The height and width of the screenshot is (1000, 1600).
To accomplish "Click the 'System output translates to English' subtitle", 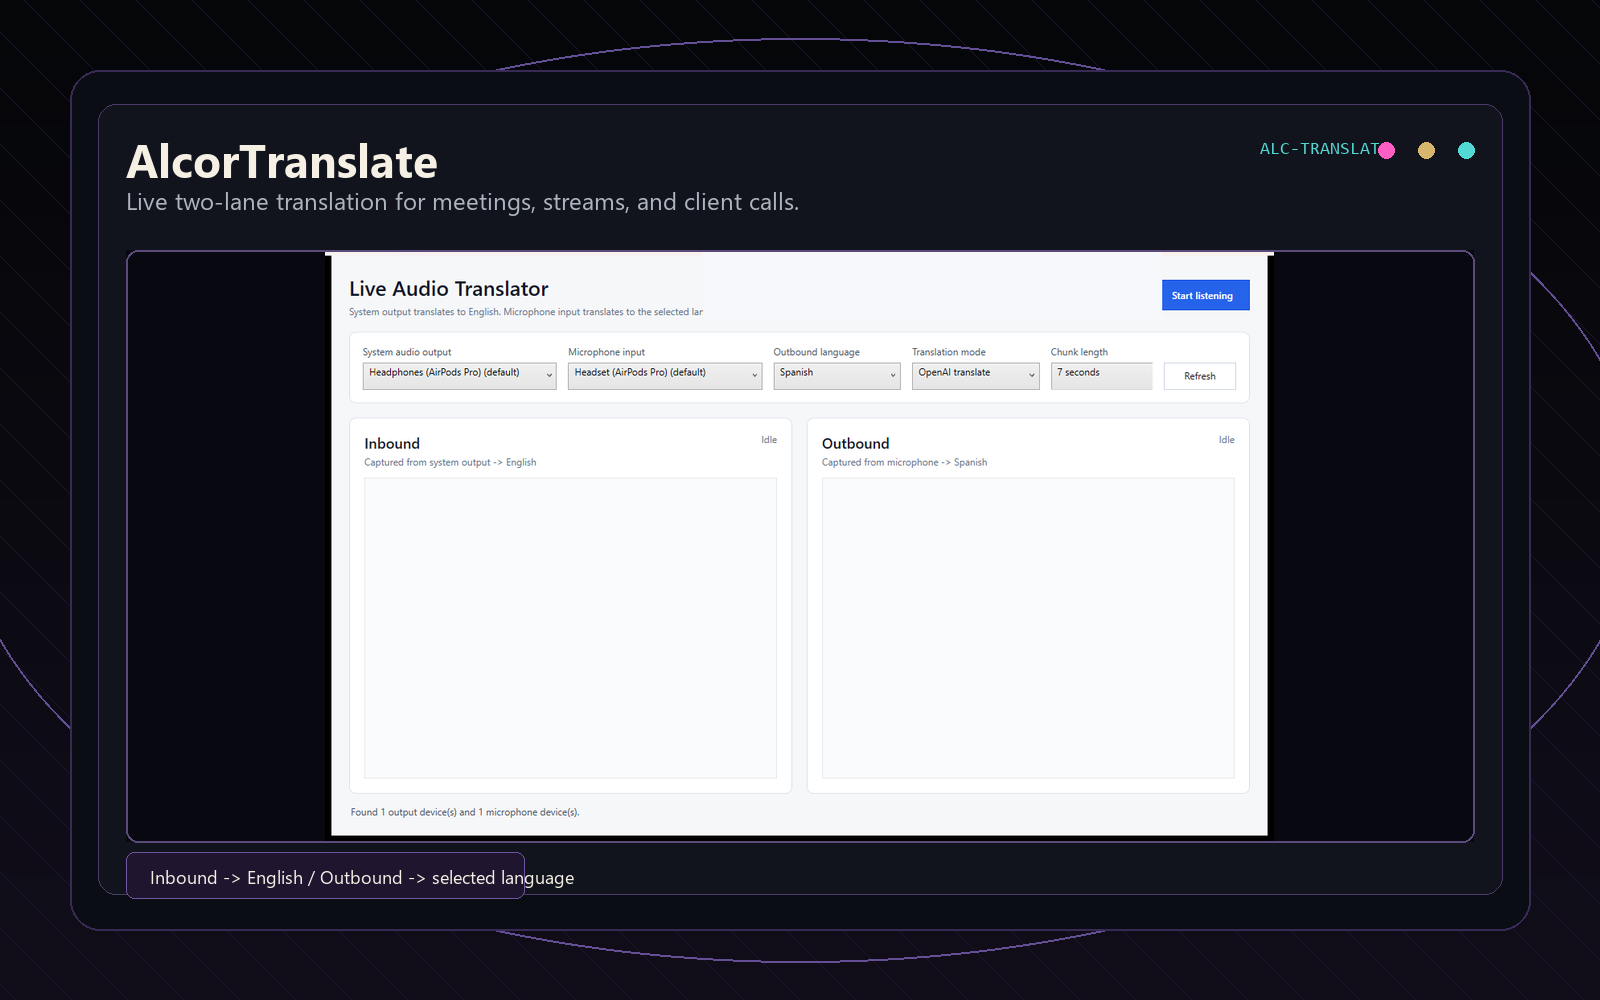I will pyautogui.click(x=526, y=312).
